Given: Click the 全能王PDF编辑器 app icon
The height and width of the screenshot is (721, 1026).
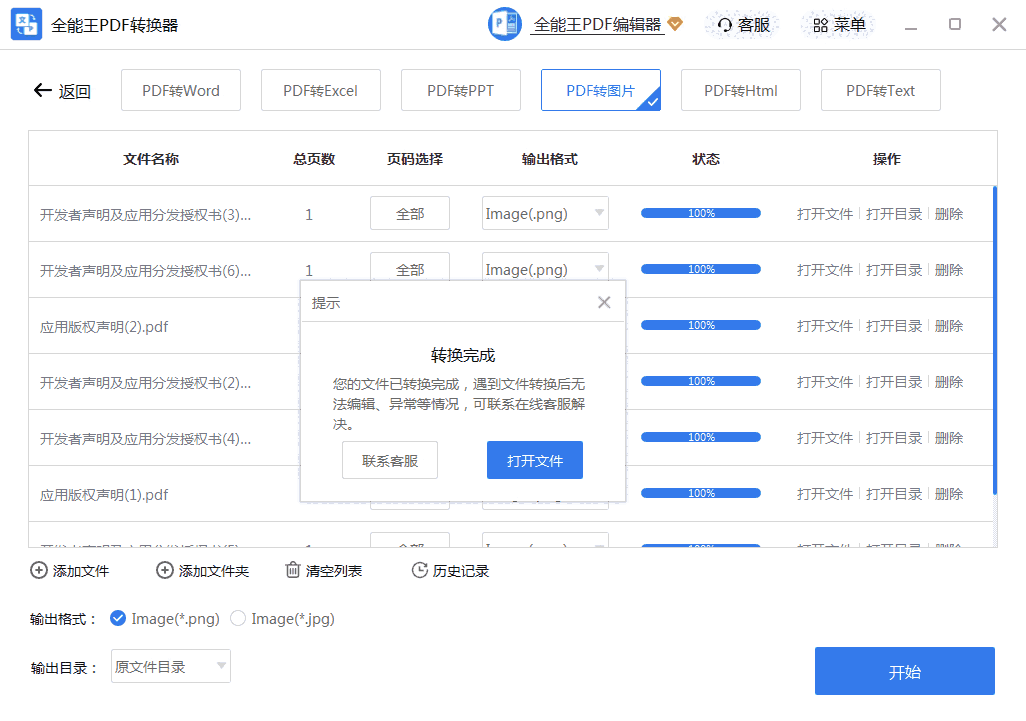Looking at the screenshot, I should tap(505, 25).
